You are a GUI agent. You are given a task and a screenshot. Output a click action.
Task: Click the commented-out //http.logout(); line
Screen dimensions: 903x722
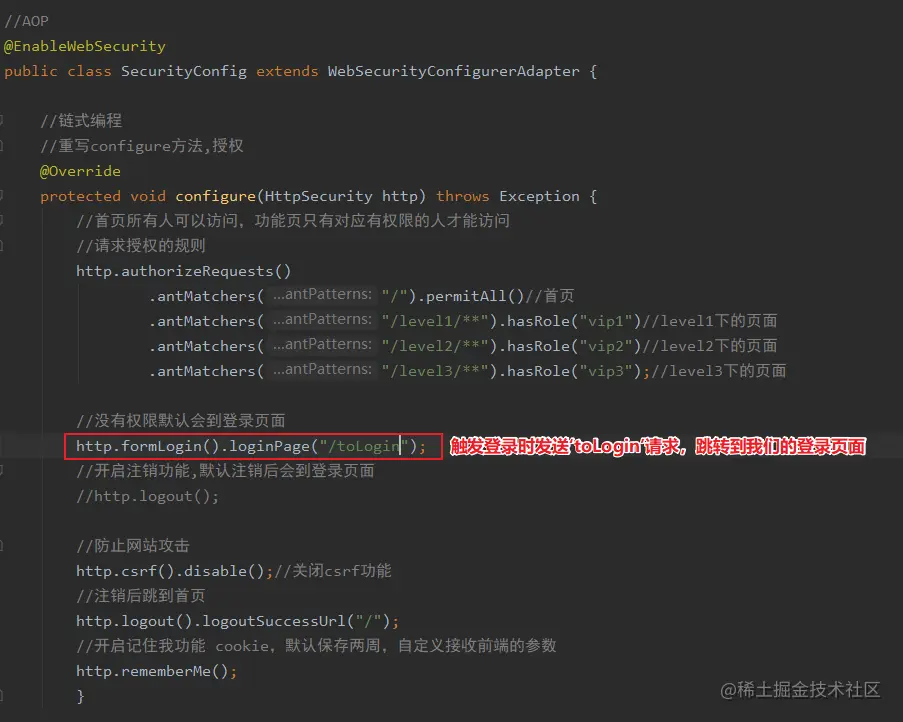point(147,496)
